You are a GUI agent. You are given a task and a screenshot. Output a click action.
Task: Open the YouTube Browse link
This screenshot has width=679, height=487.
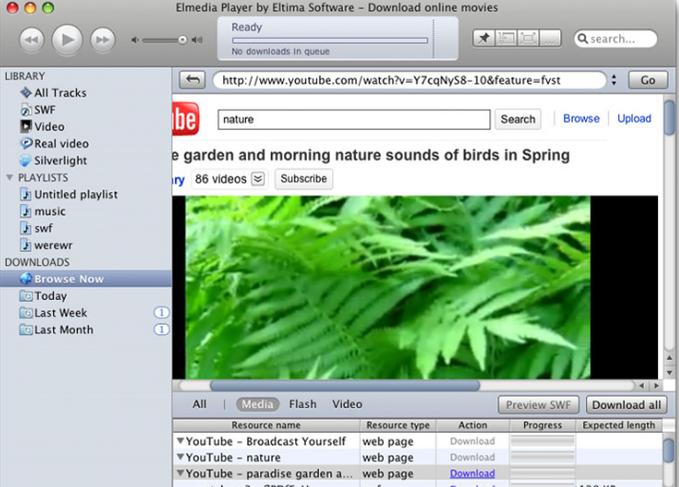581,119
